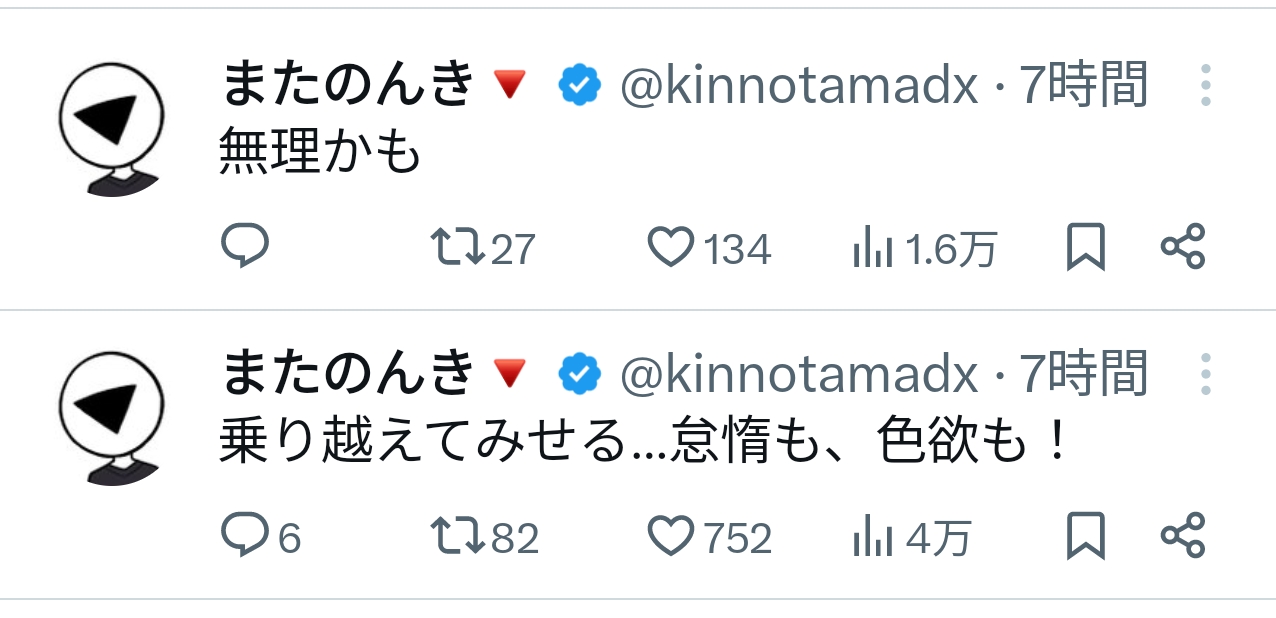Click the またのんき display name in the second tweet
The height and width of the screenshot is (618, 1276).
[x=346, y=375]
